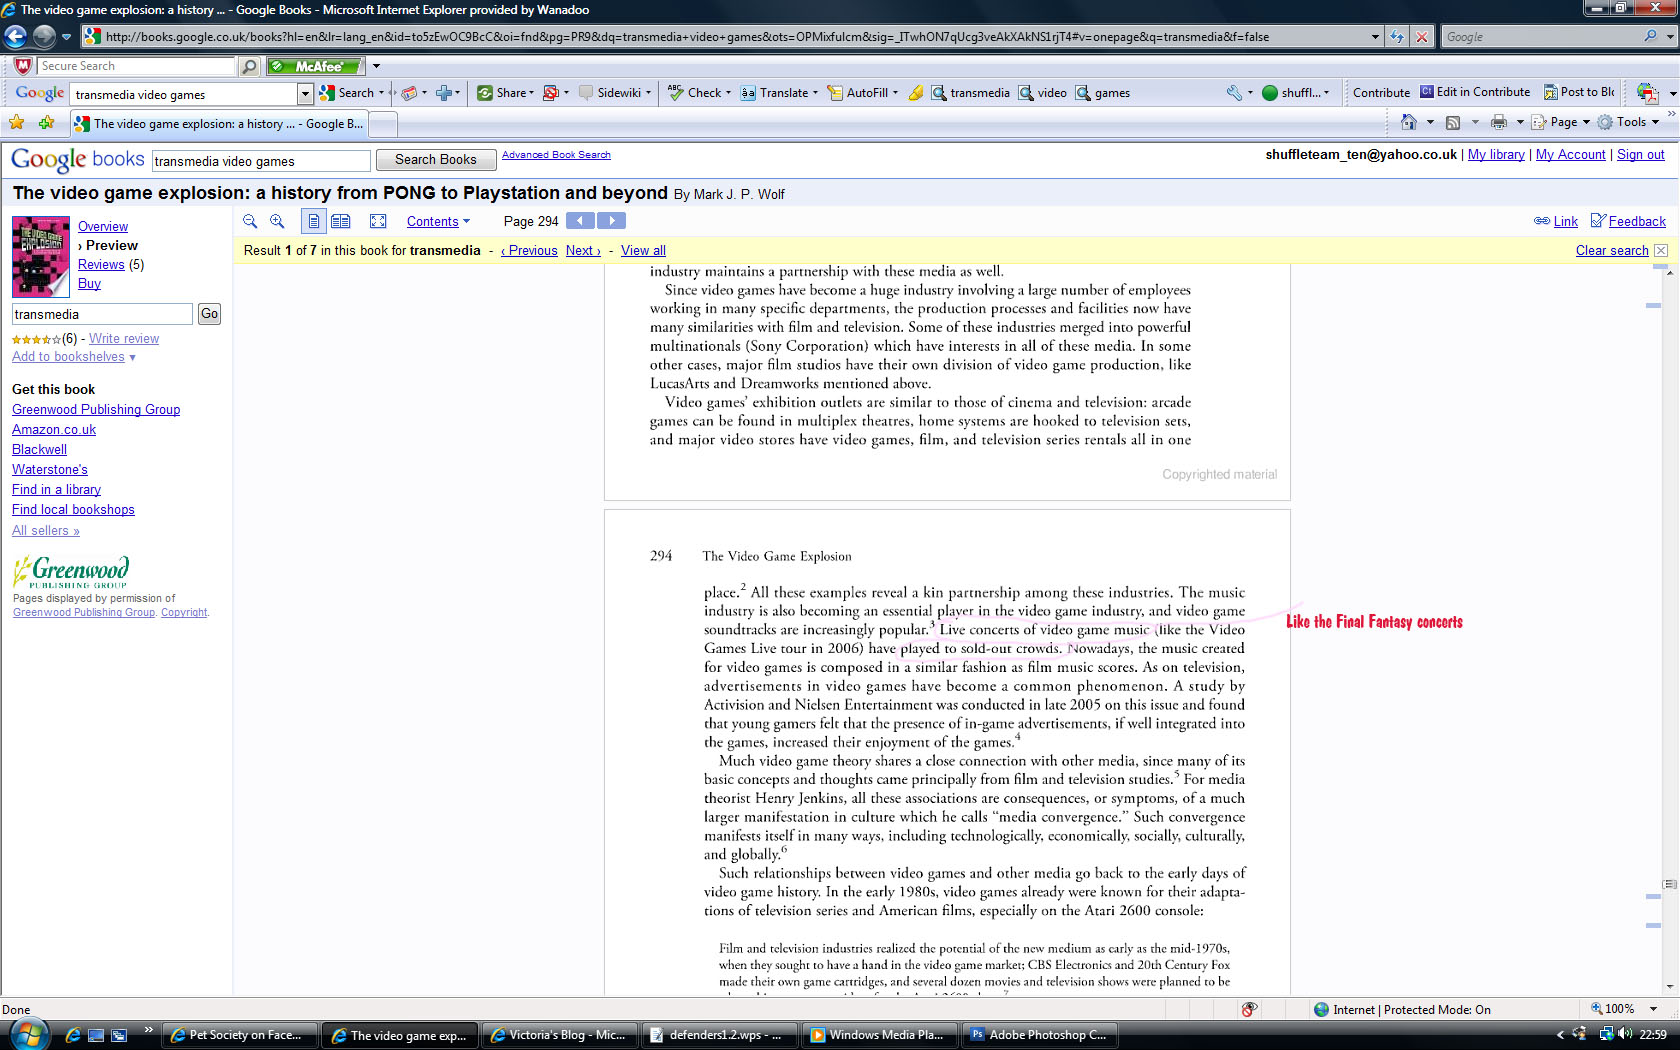Click the McAfee Secure Search magnifier
Image resolution: width=1680 pixels, height=1050 pixels.
pos(250,66)
